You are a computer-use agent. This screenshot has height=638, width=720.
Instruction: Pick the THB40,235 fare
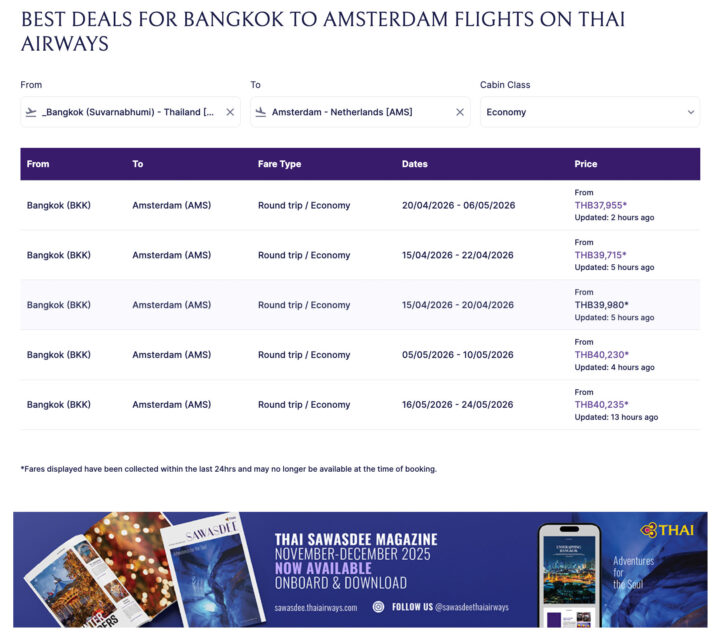[x=601, y=405]
